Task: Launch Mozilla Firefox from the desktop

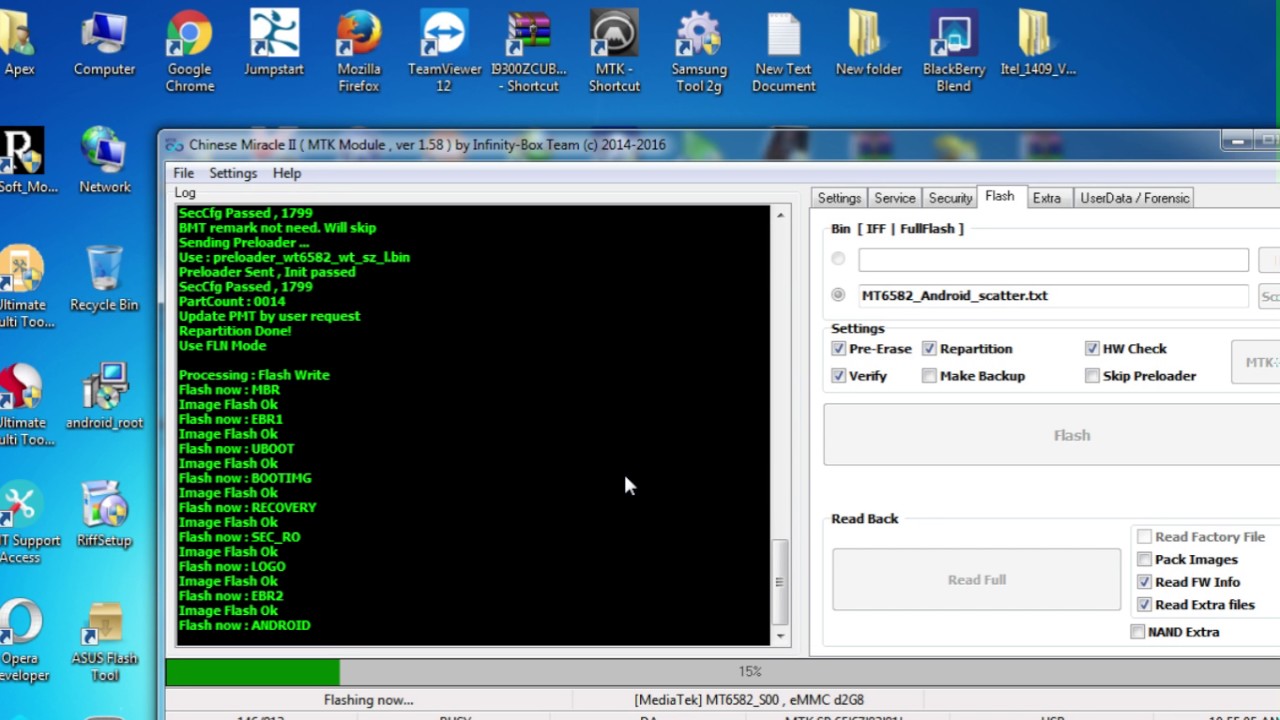Action: click(x=359, y=52)
